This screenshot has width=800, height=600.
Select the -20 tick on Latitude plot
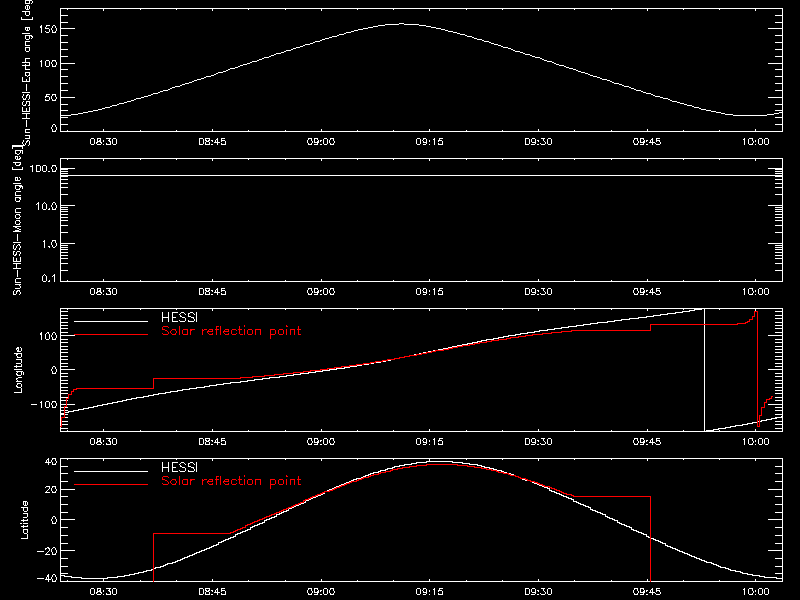coord(47,551)
